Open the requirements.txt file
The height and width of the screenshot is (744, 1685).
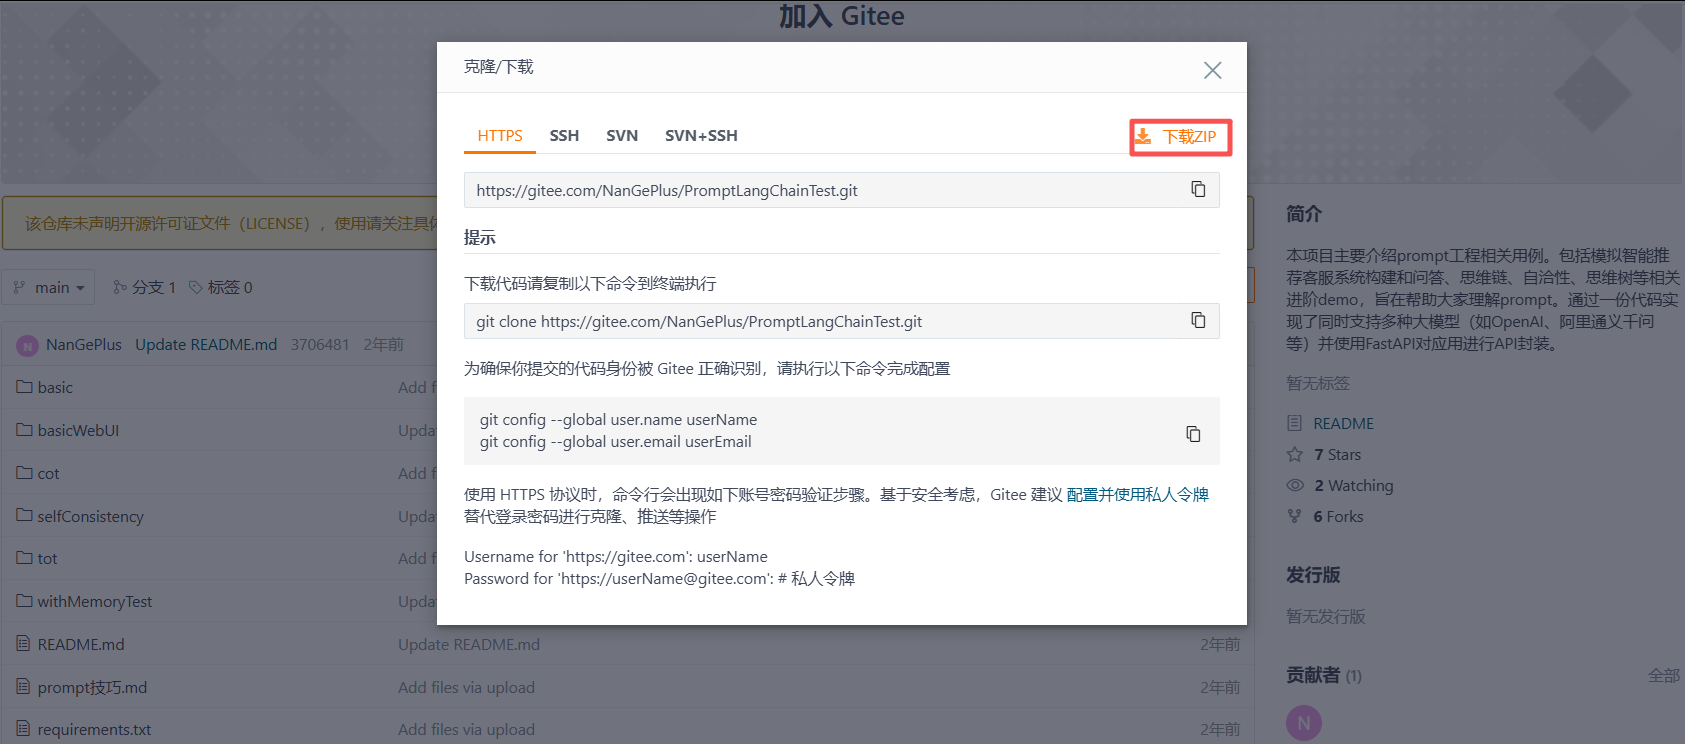[94, 730]
